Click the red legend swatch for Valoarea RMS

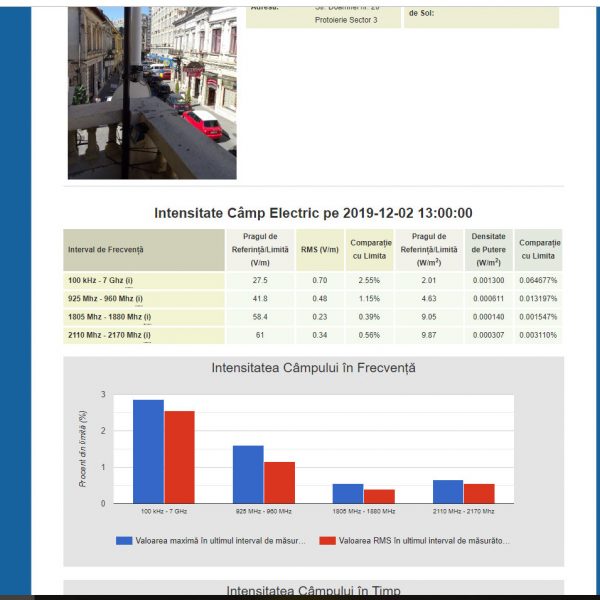click(x=326, y=540)
